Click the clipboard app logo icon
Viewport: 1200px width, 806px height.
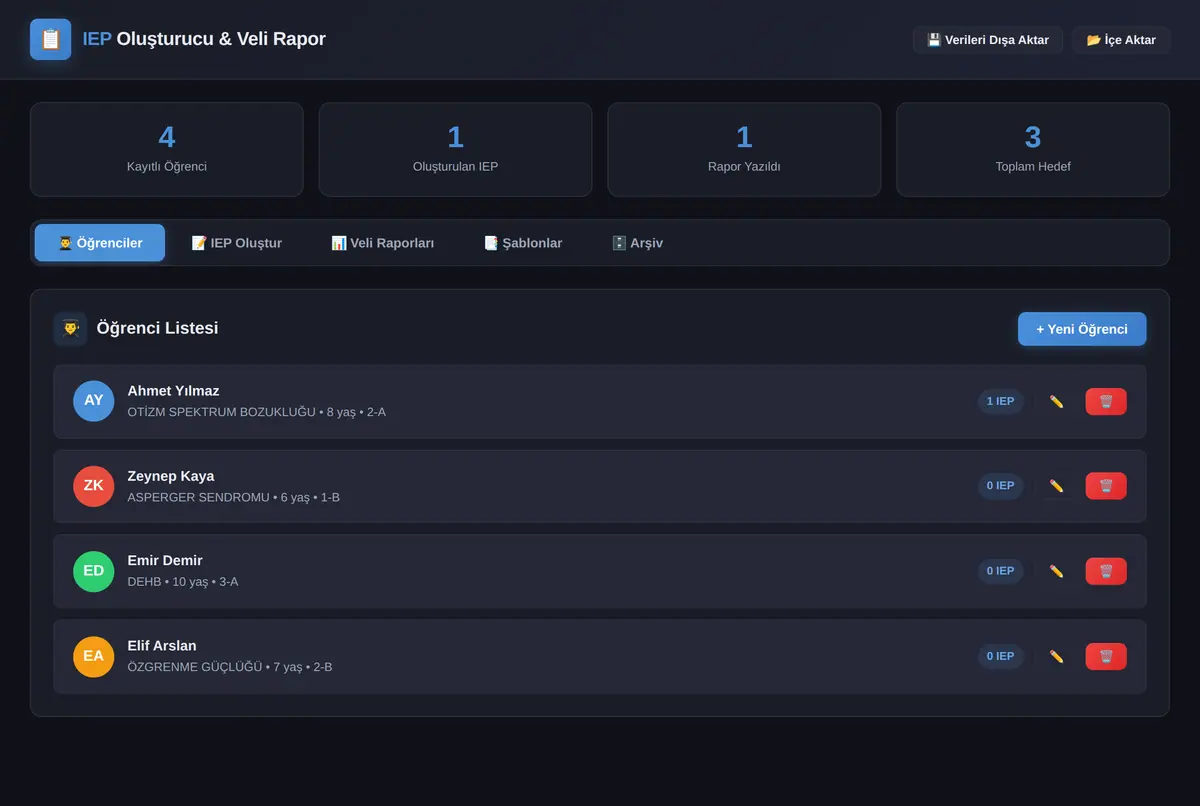(x=50, y=39)
